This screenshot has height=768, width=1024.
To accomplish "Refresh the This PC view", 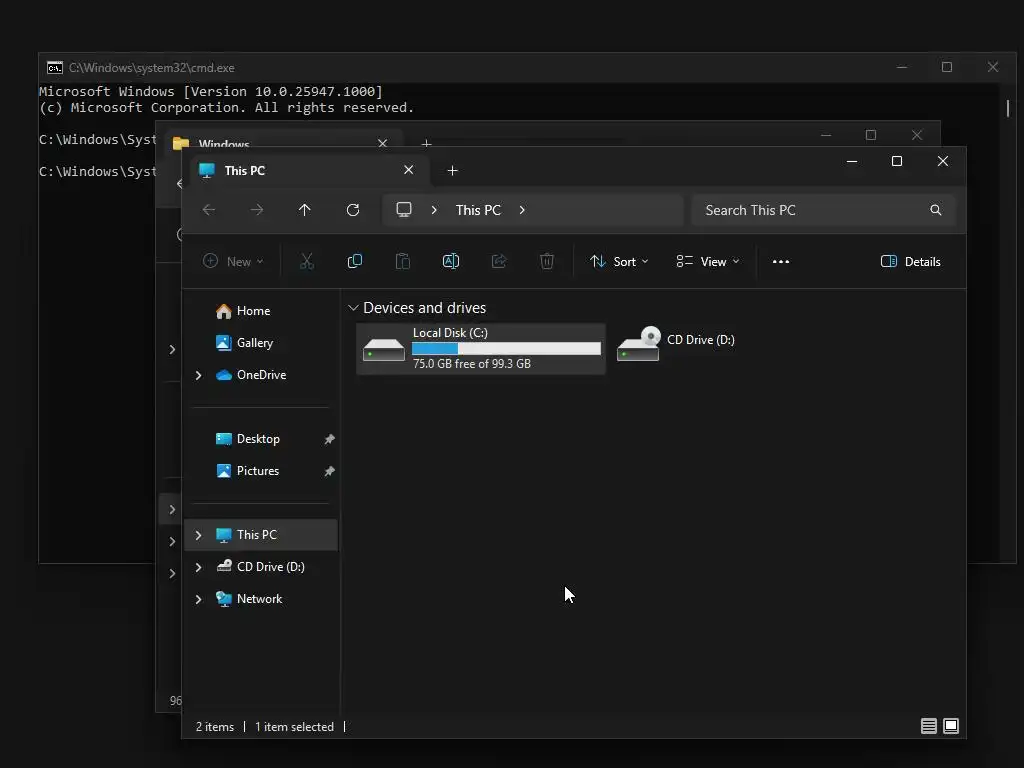I will (x=353, y=210).
